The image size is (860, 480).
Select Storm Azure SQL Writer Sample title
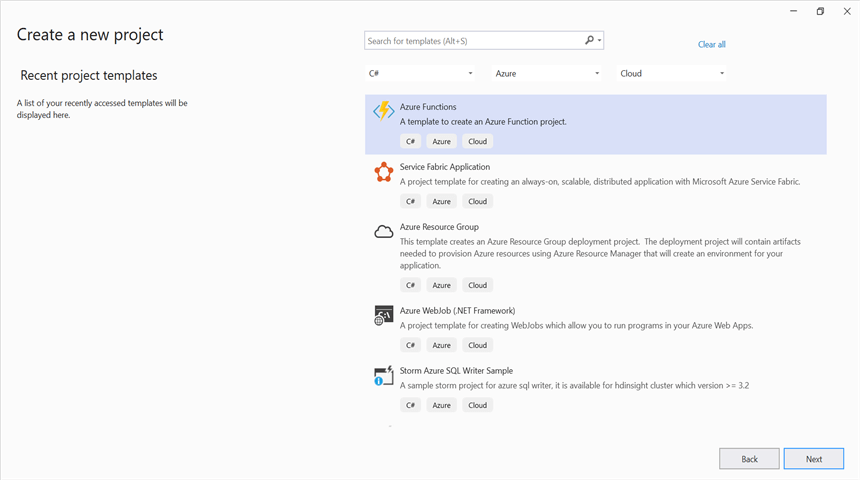point(456,371)
